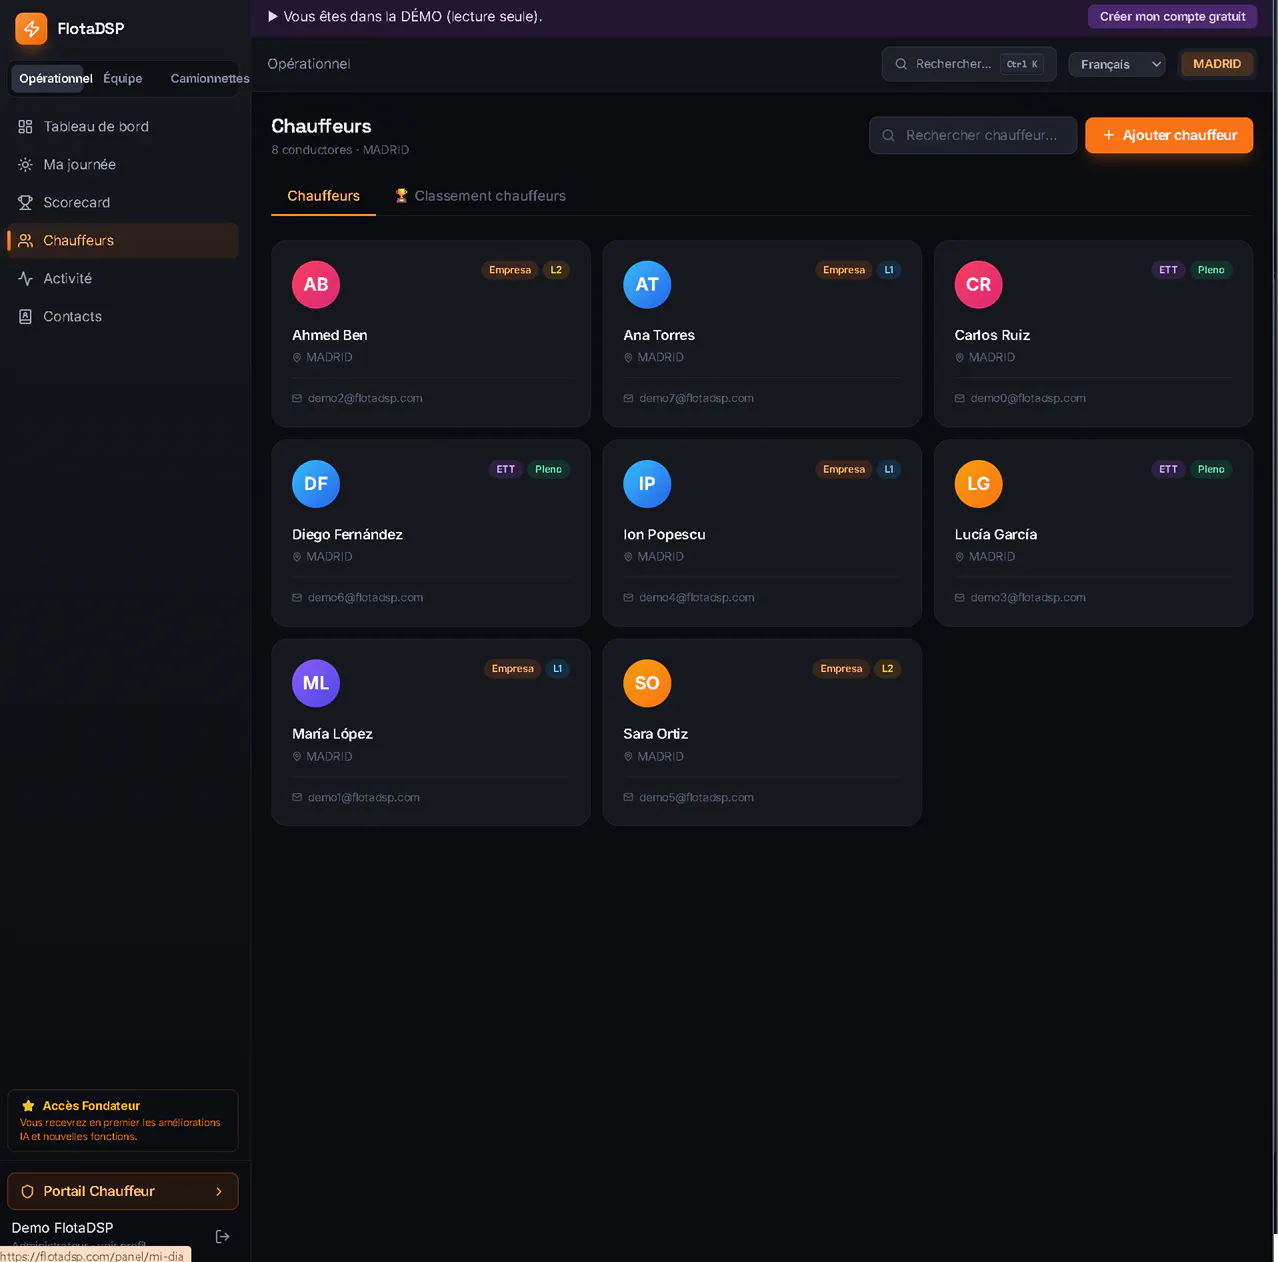Open the Classement chauffeurs tab
This screenshot has height=1262, width=1278.
pos(480,196)
